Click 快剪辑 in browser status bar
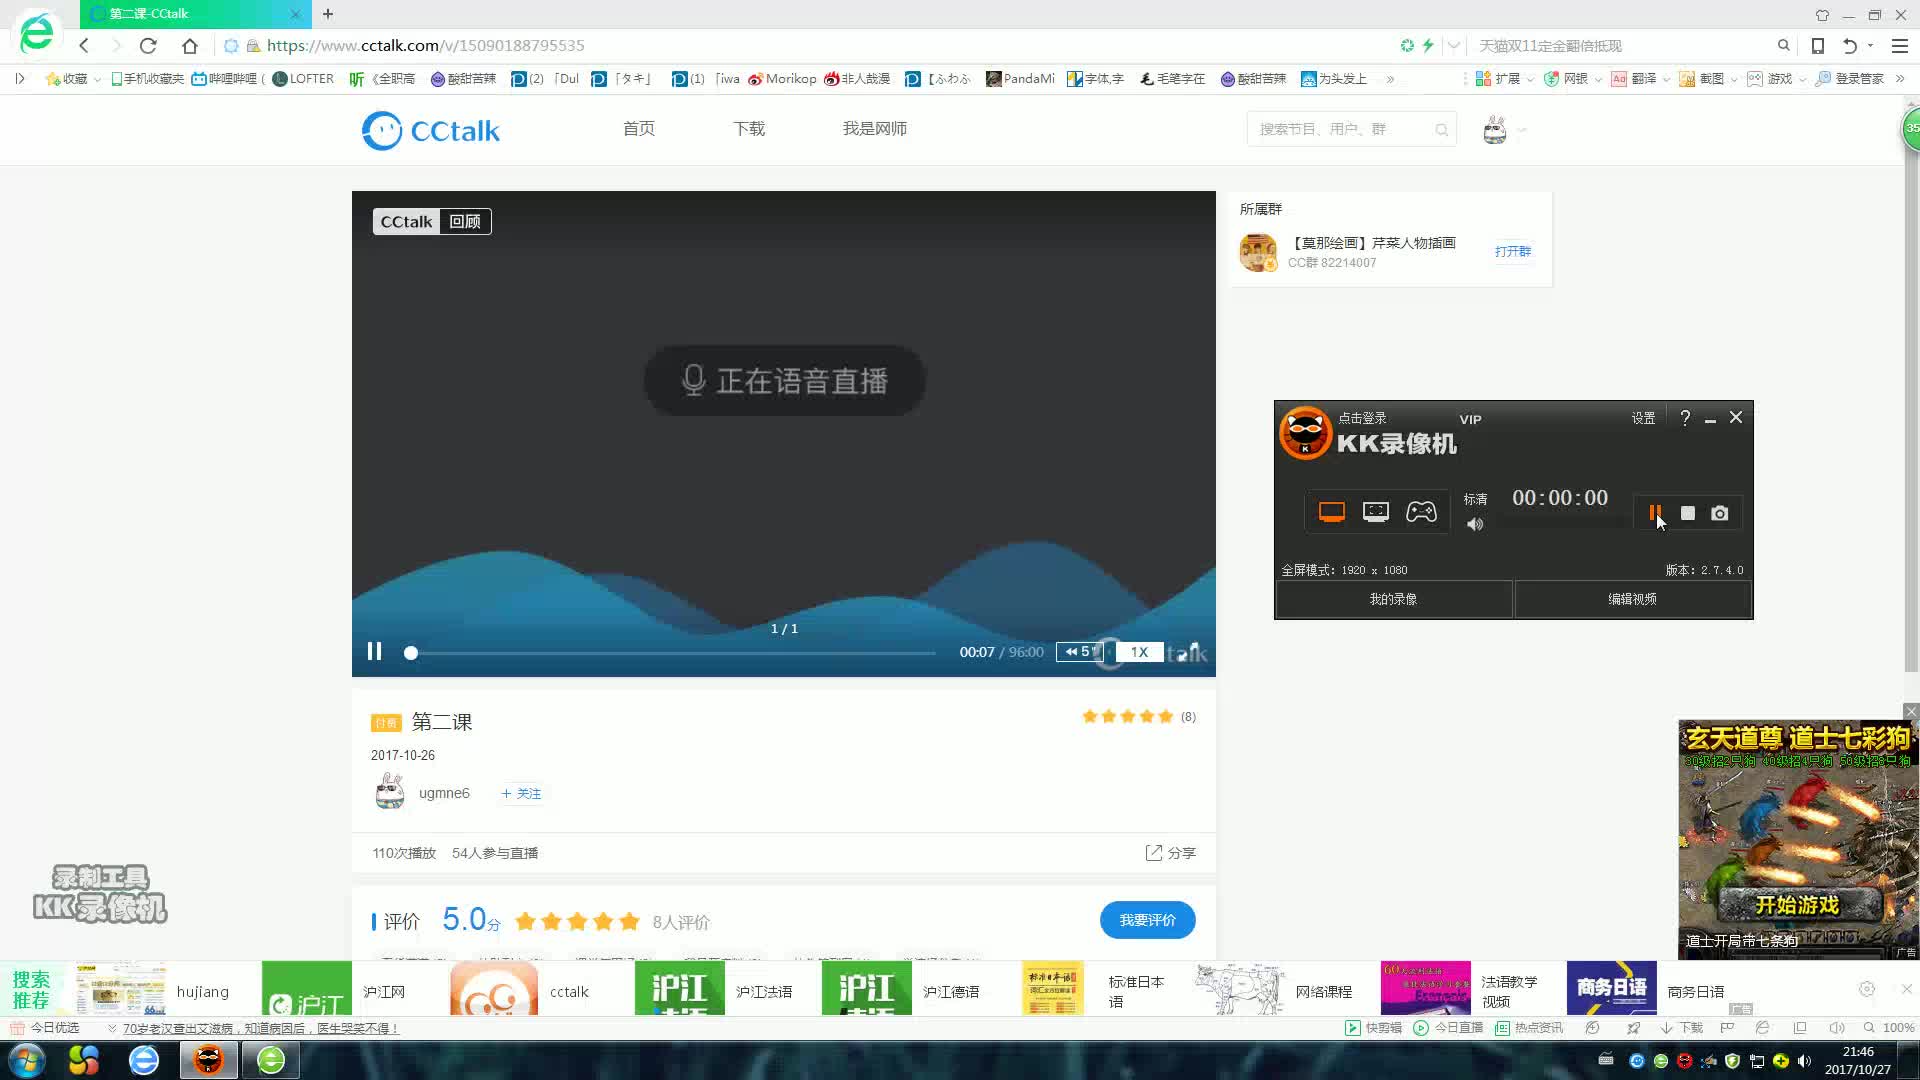The image size is (1920, 1080). (x=1373, y=1028)
